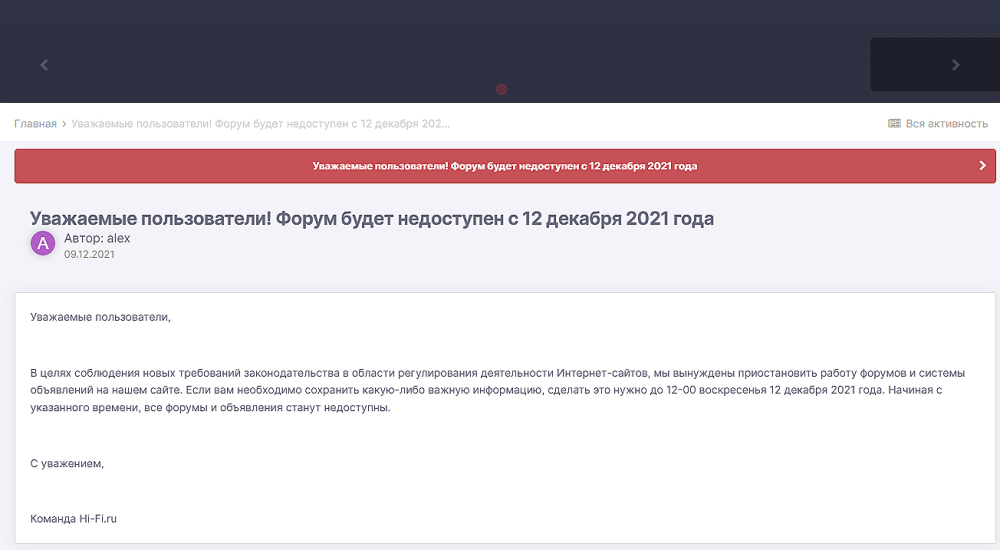Screen dimensions: 1000x550
Task: Click the breadcrumb chevron after Главная
Action: pyautogui.click(x=64, y=124)
